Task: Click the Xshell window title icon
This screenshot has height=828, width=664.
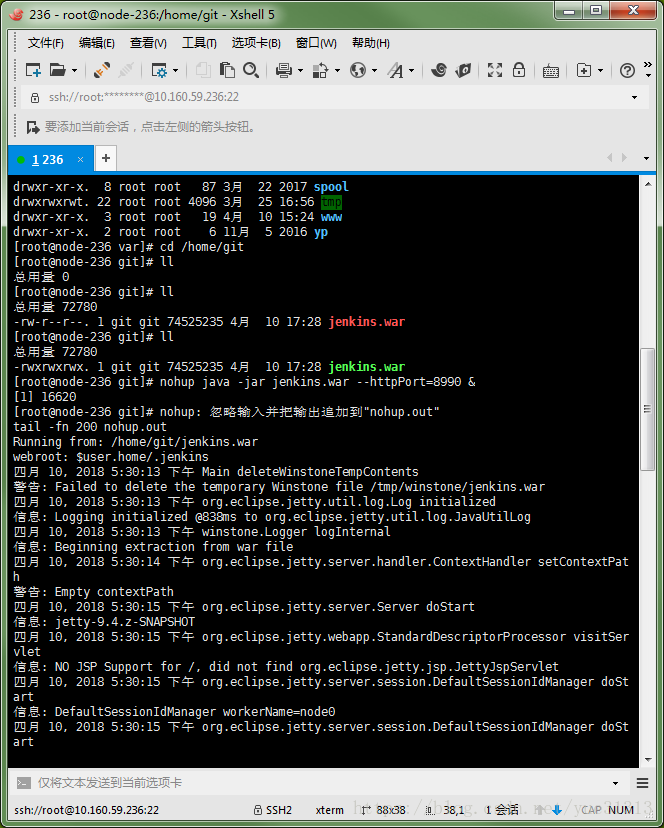Action: pyautogui.click(x=16, y=14)
